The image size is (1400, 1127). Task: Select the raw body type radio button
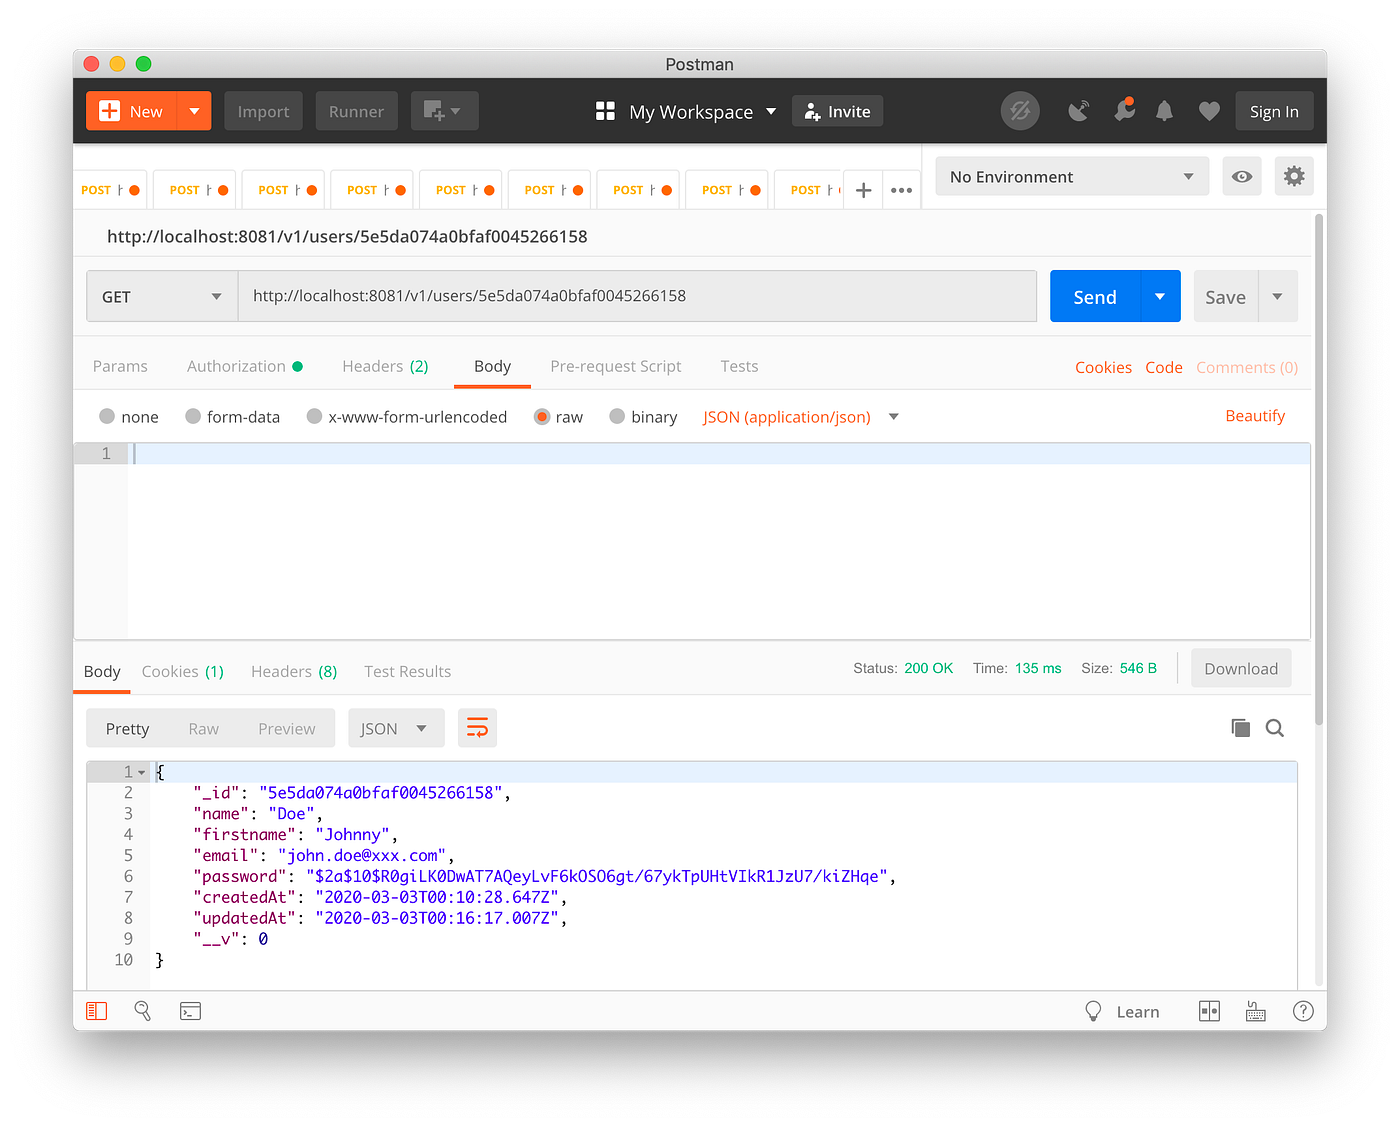(x=542, y=416)
